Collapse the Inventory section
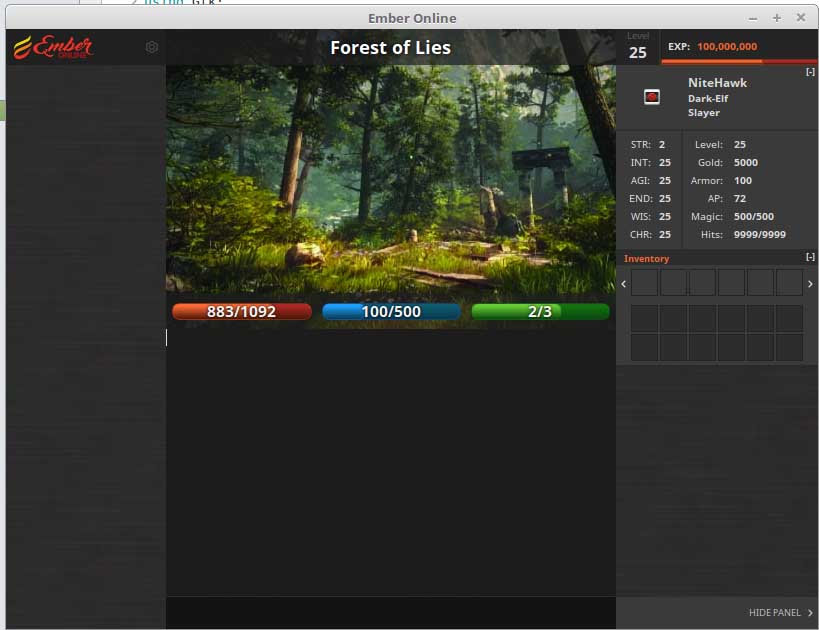This screenshot has height=630, width=819. (x=810, y=258)
